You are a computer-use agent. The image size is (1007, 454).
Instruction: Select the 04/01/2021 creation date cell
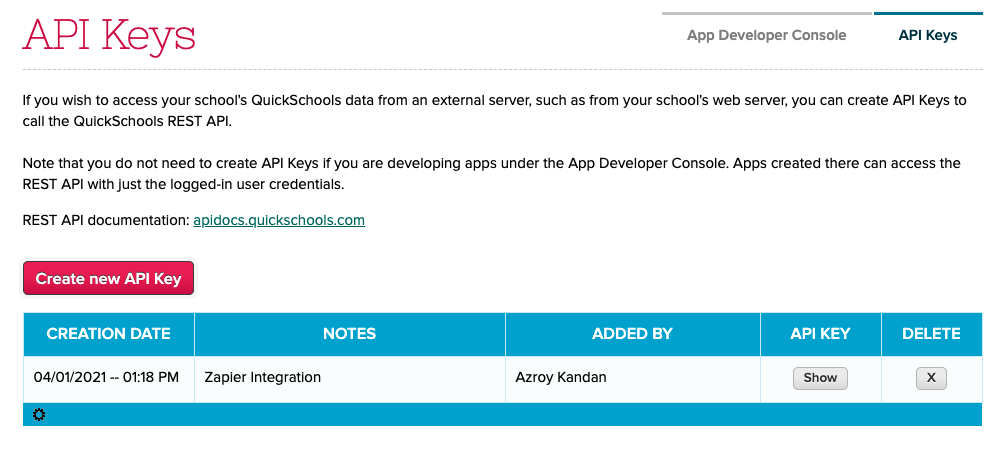109,378
